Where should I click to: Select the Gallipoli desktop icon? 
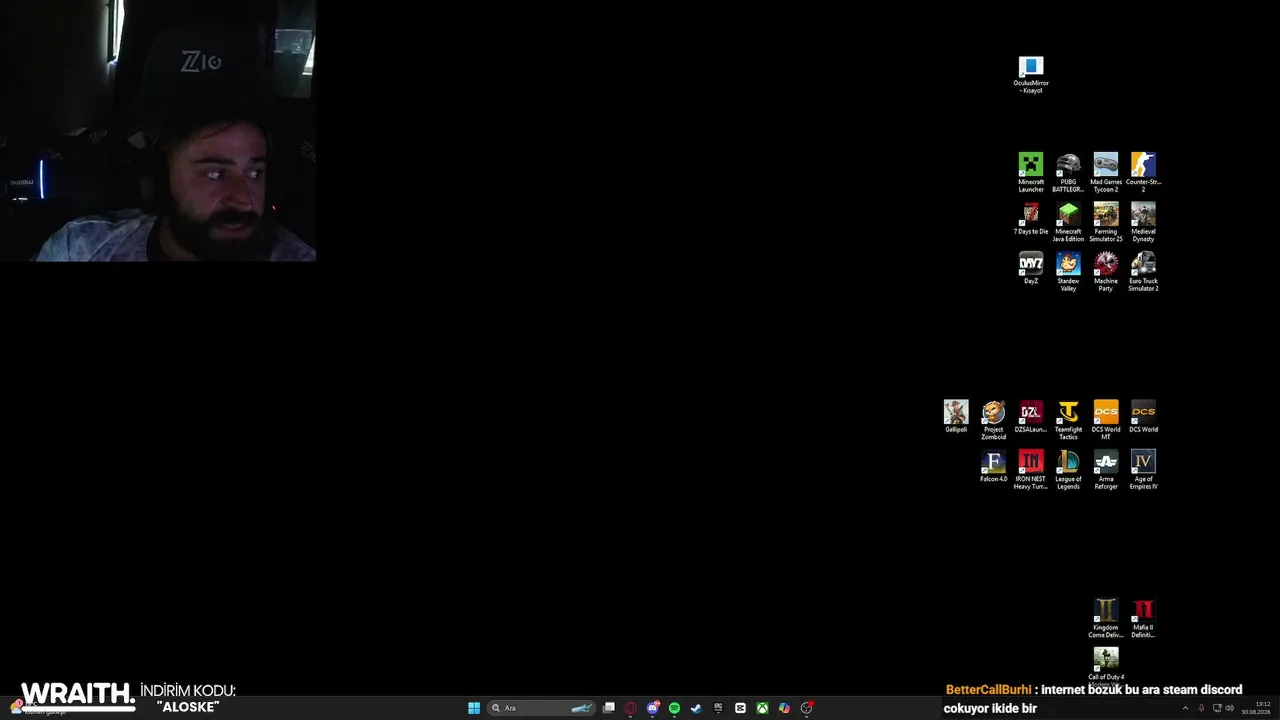[956, 416]
